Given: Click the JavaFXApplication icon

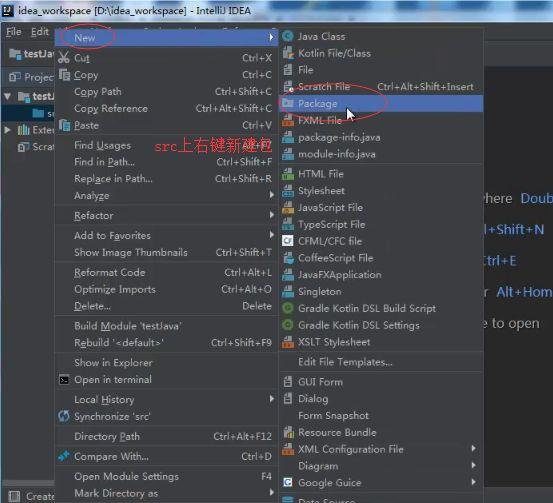Looking at the screenshot, I should point(288,274).
